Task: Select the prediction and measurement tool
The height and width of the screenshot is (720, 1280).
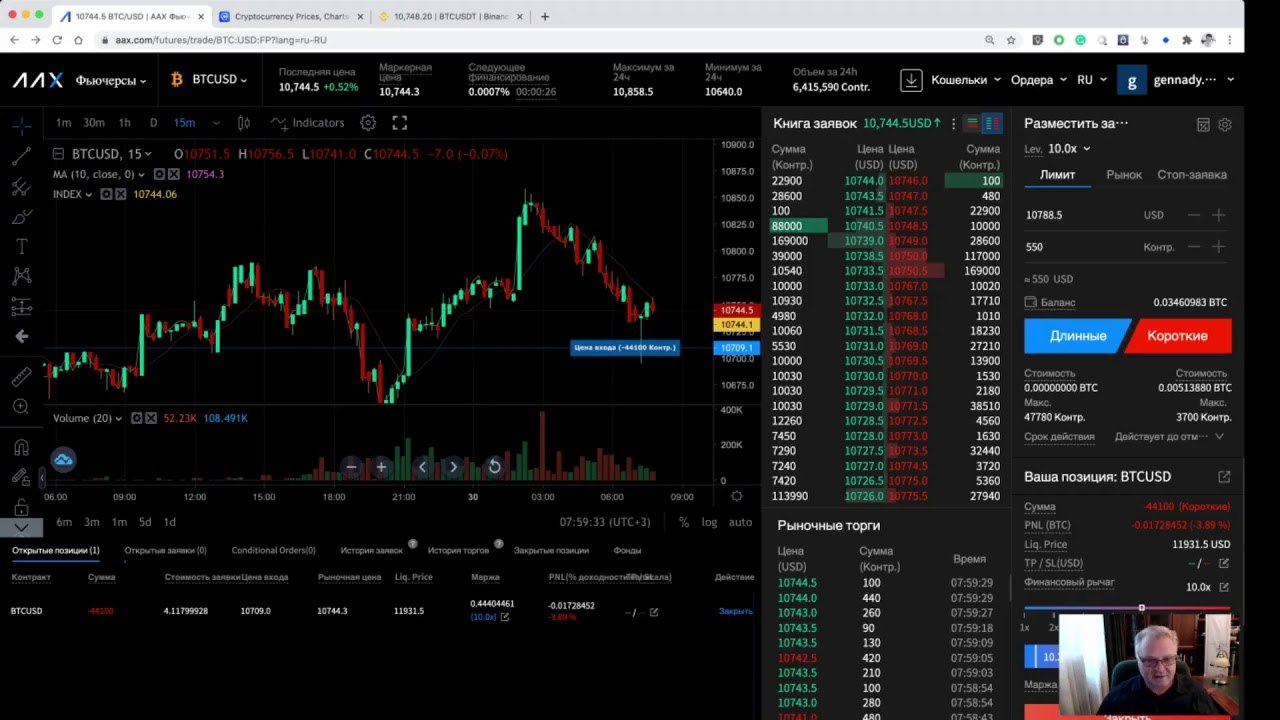Action: point(21,306)
